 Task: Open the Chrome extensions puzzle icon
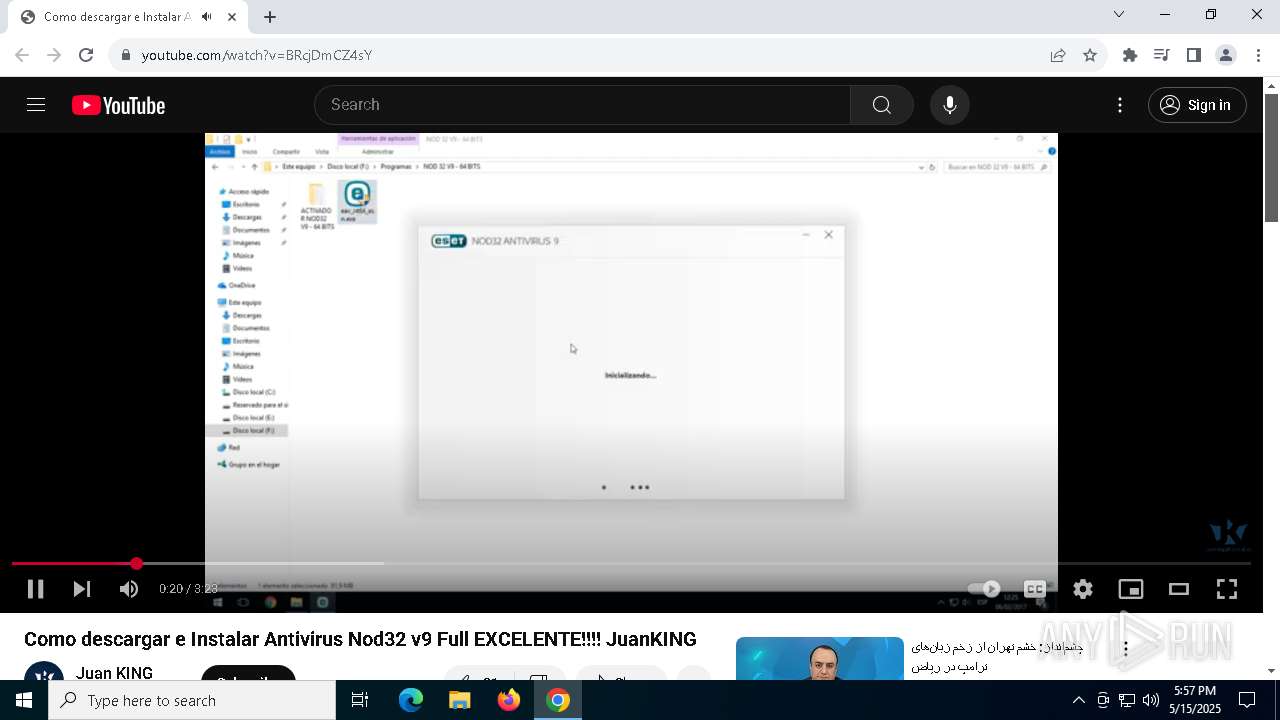point(1130,55)
